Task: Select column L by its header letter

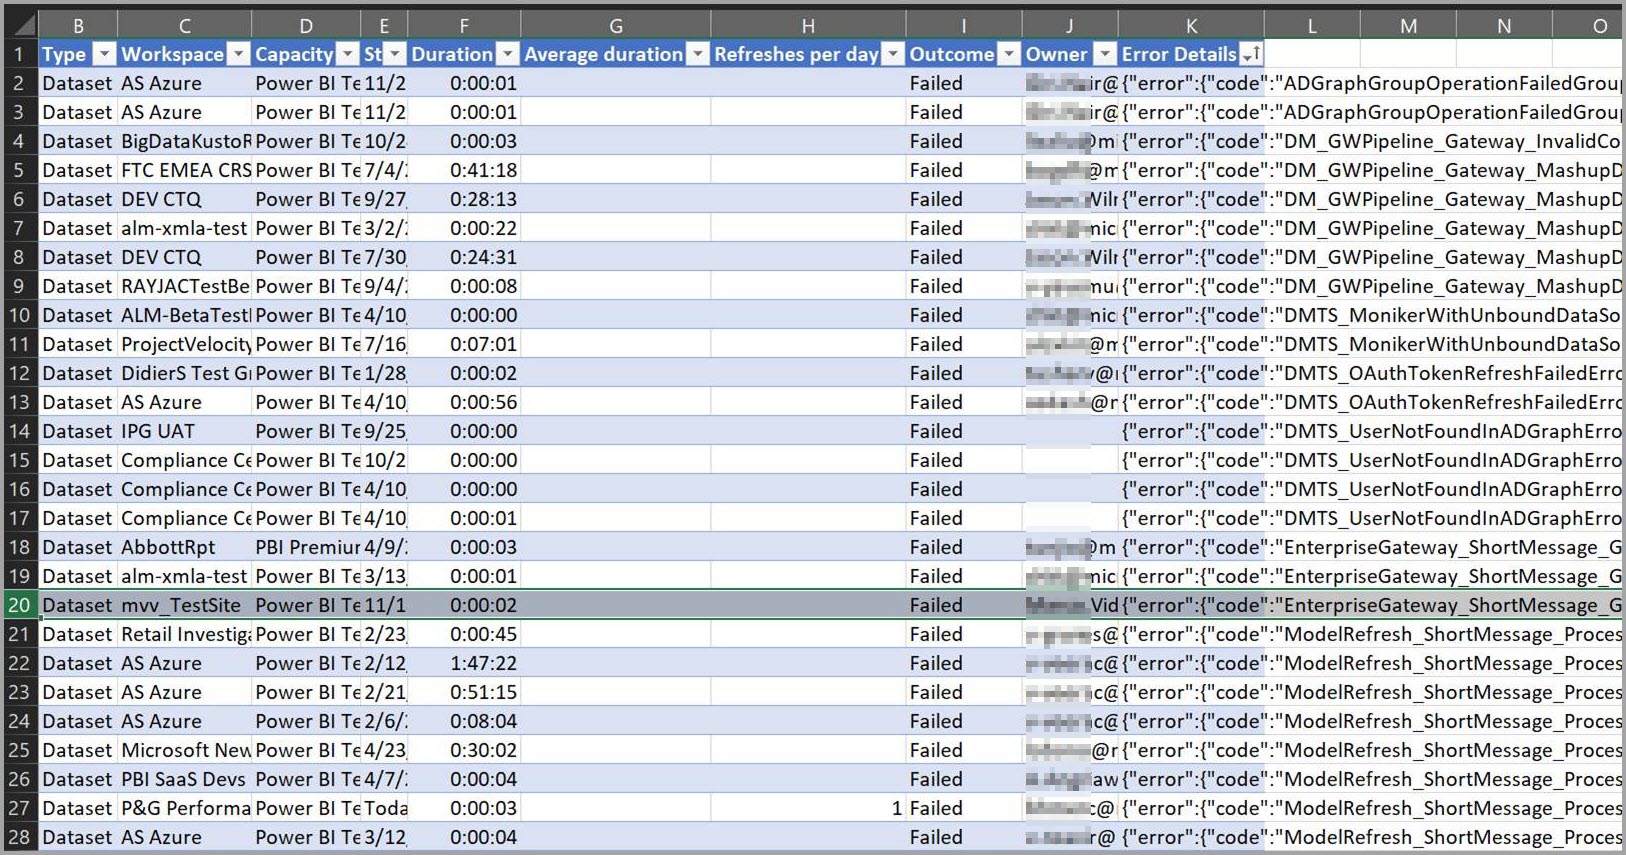Action: pyautogui.click(x=1312, y=26)
